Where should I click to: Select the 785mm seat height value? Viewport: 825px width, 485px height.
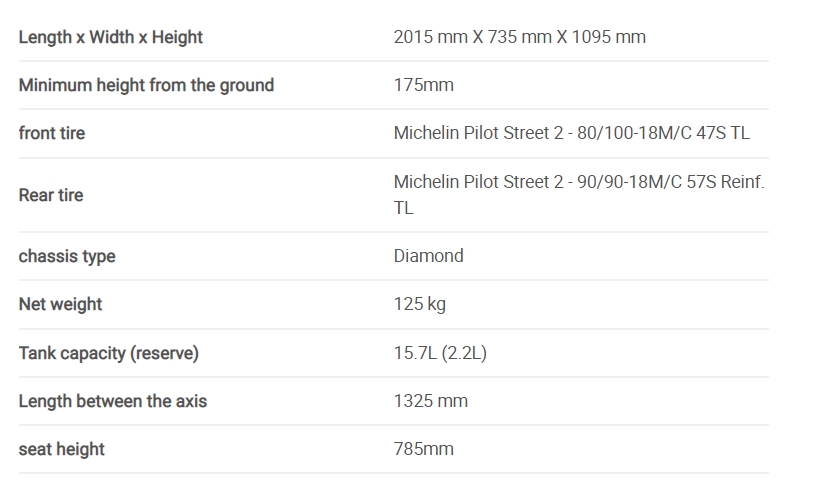pos(424,449)
